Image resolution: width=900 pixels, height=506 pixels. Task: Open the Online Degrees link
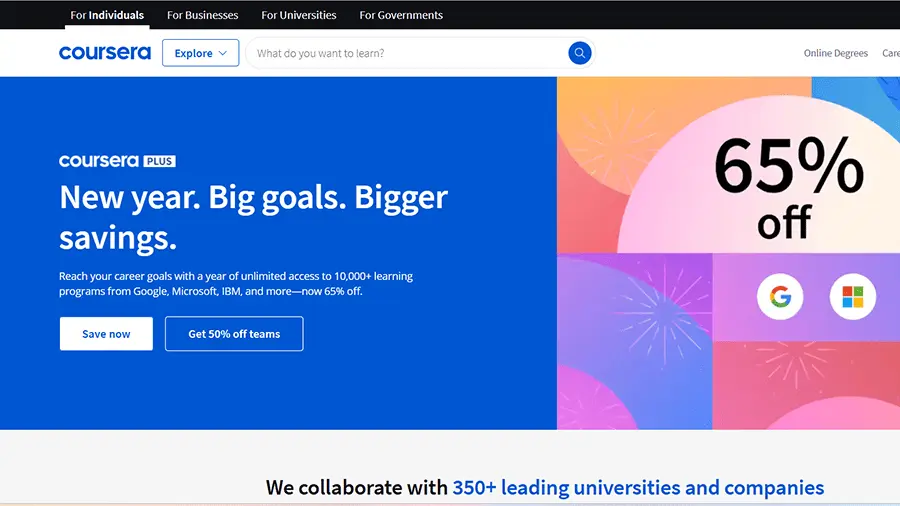pyautogui.click(x=836, y=53)
